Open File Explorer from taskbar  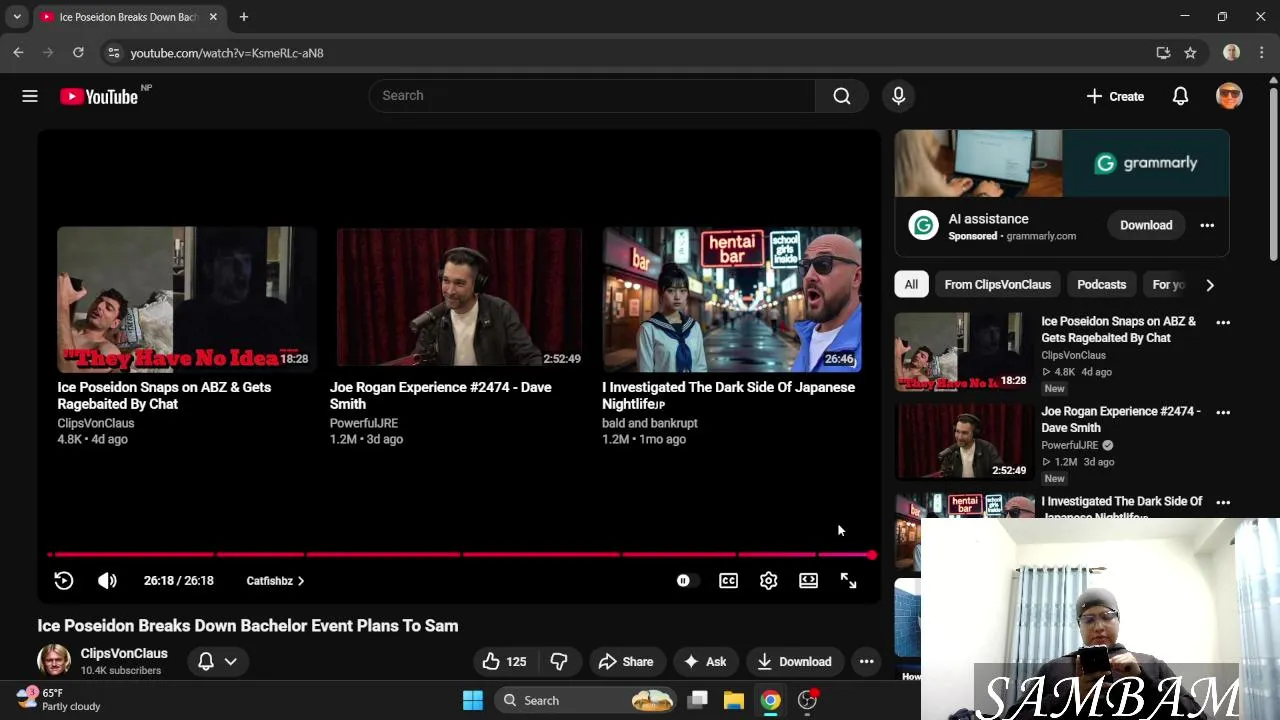(x=734, y=700)
